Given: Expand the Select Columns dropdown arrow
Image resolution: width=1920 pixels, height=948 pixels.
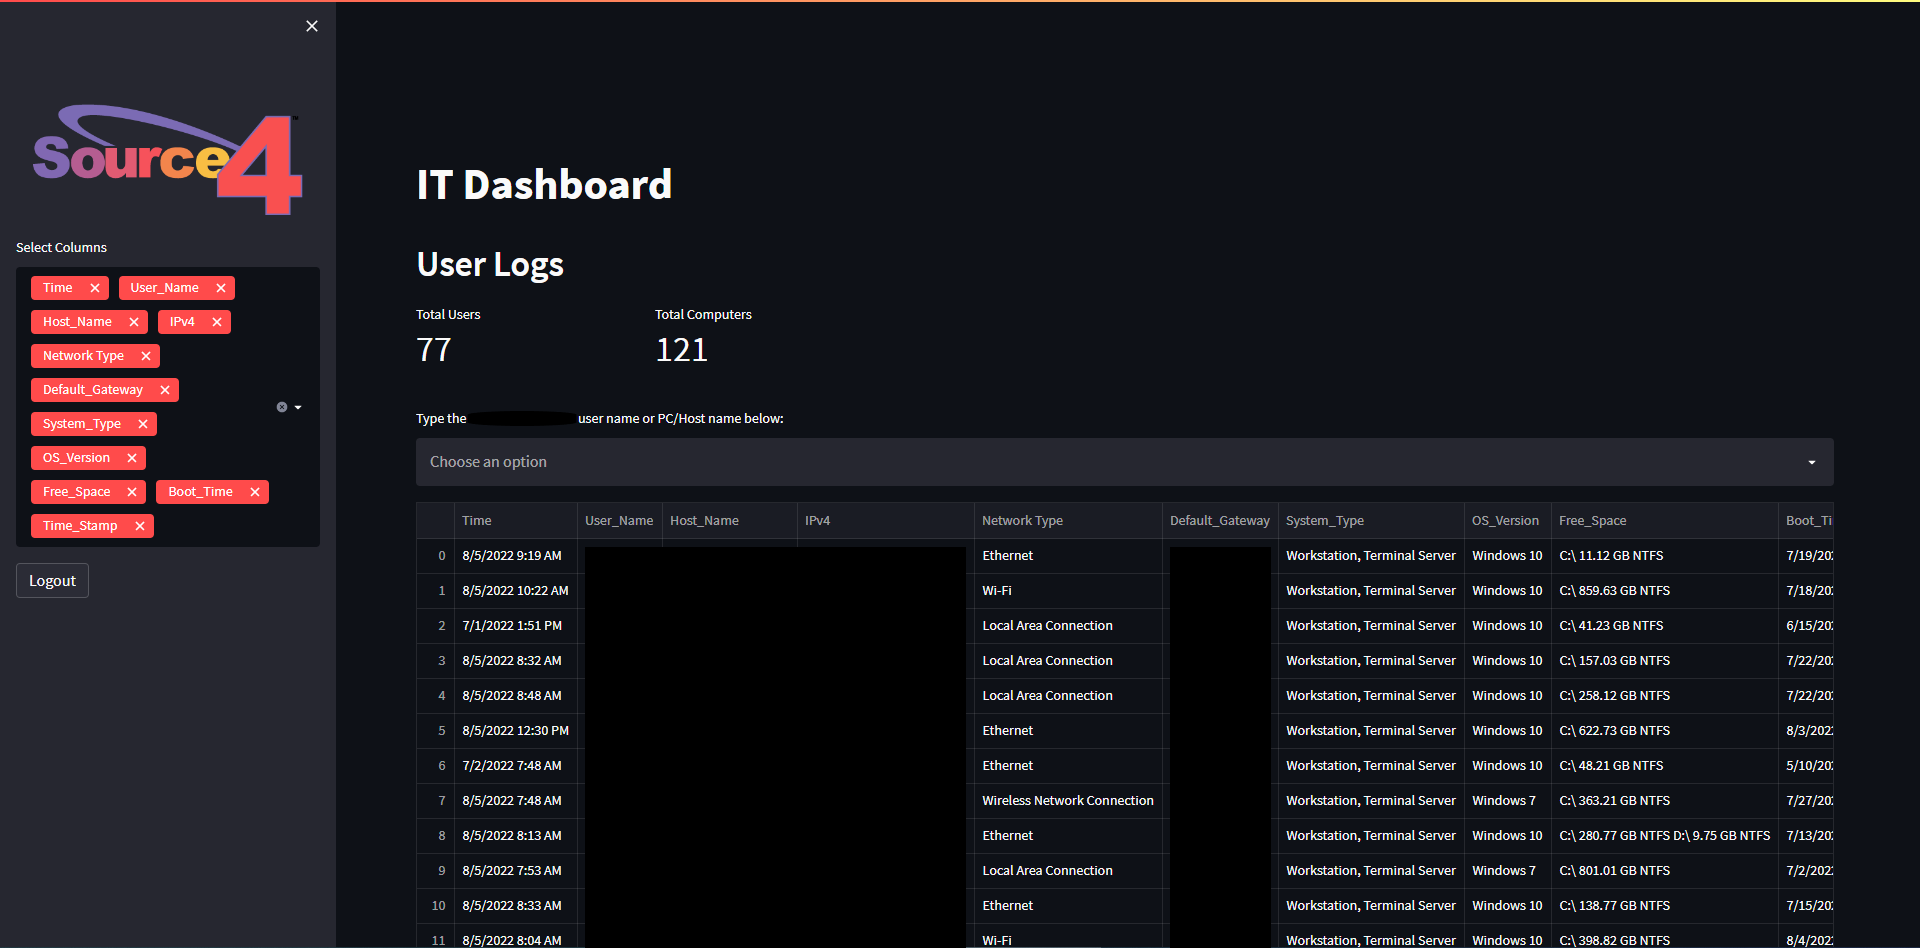Looking at the screenshot, I should pos(298,407).
